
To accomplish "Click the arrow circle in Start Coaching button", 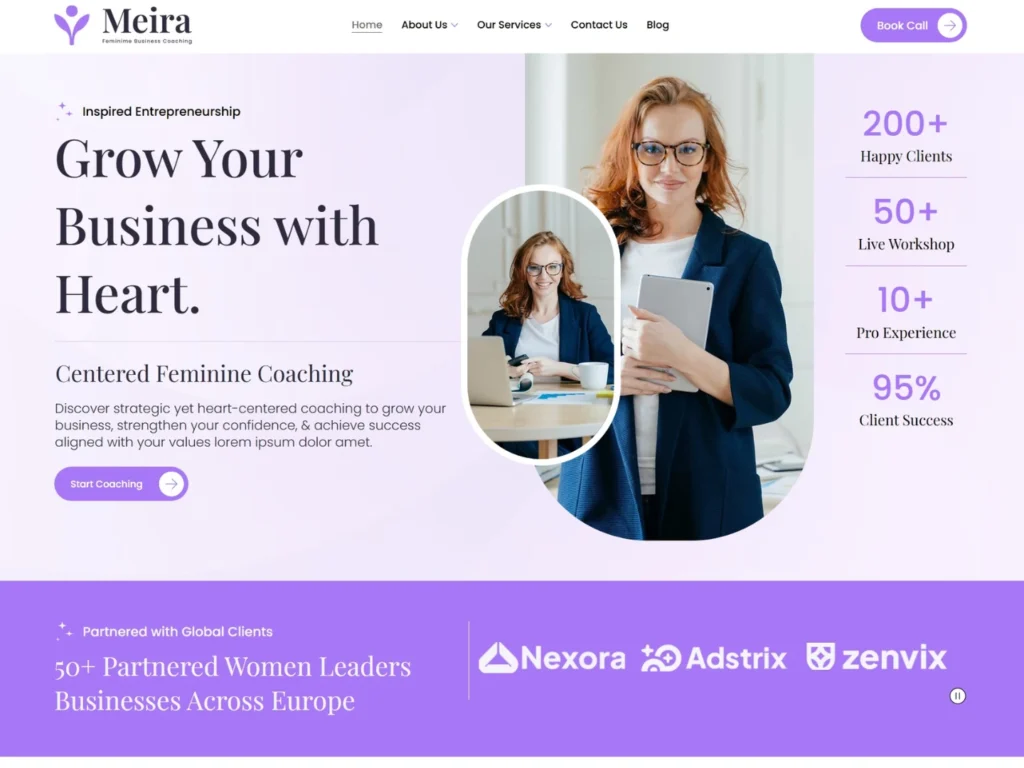I will (x=171, y=484).
